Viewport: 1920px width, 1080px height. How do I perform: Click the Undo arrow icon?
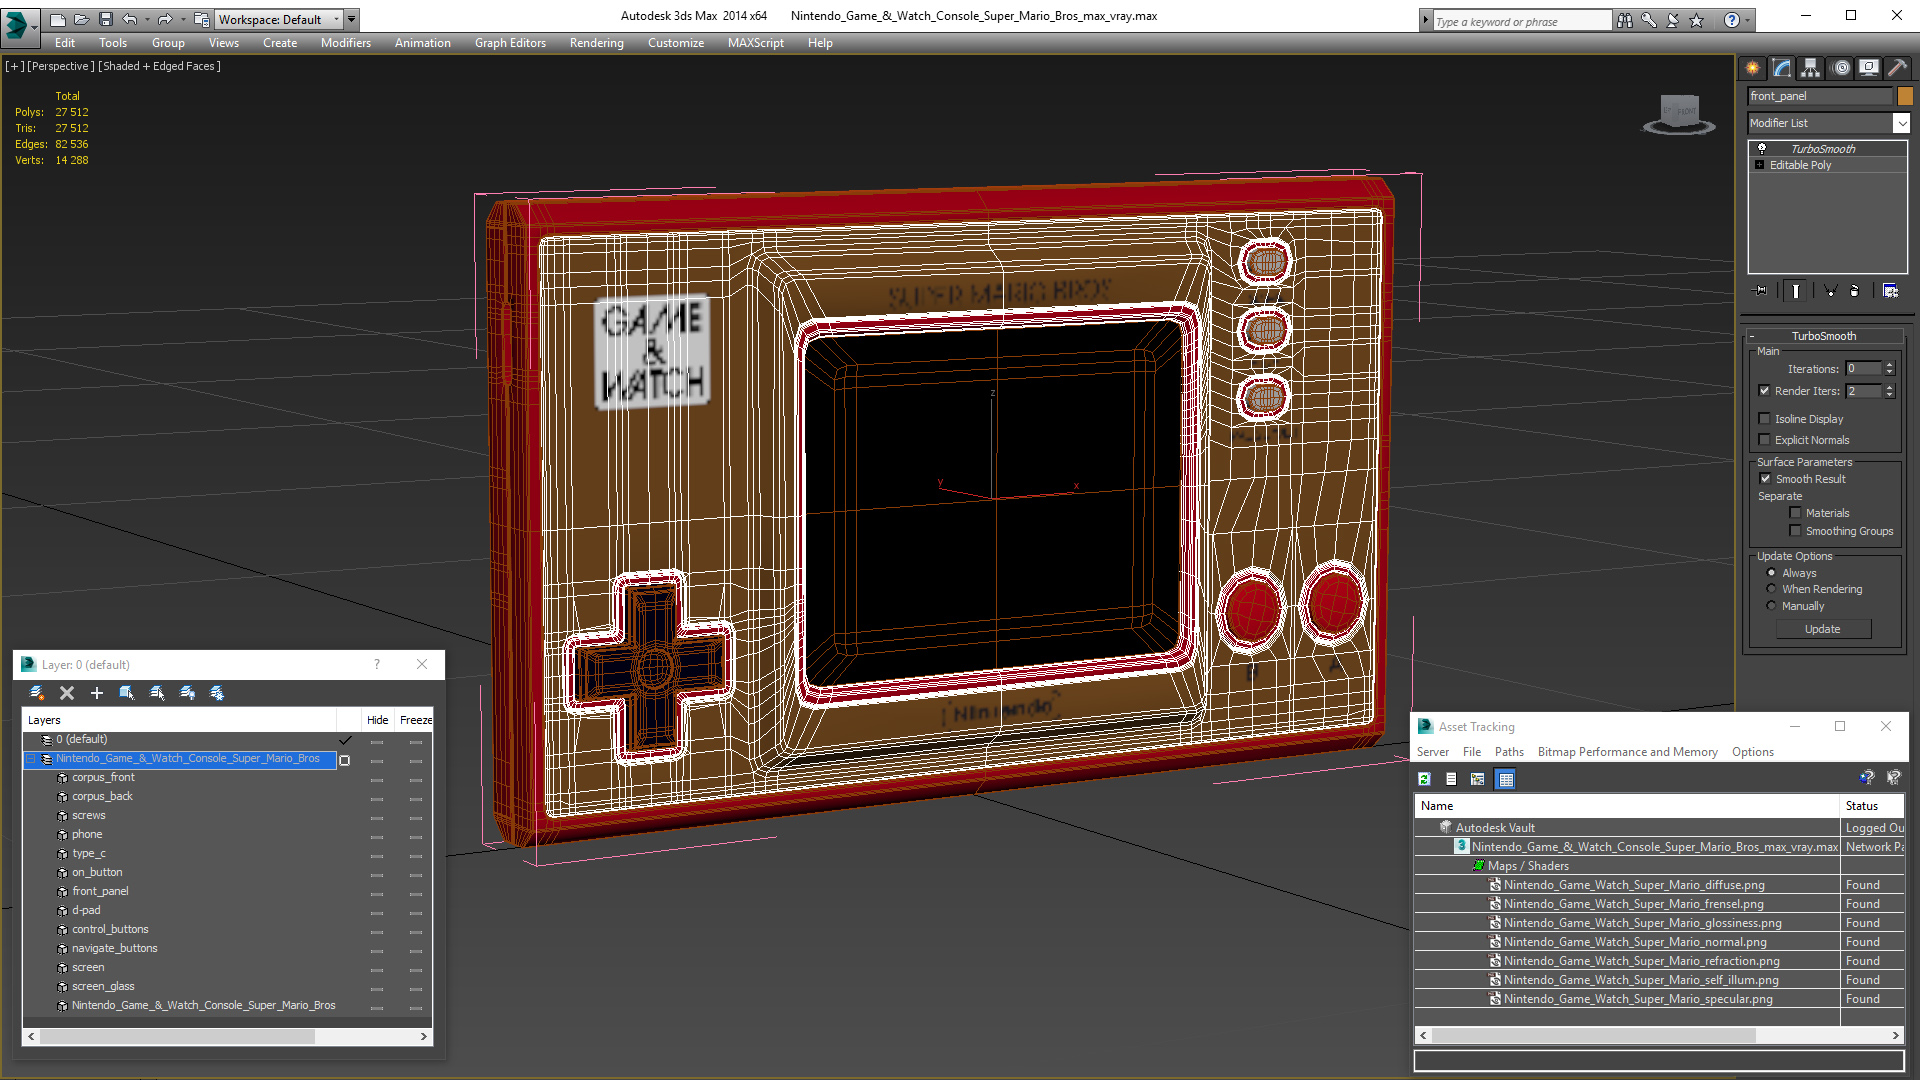click(129, 19)
